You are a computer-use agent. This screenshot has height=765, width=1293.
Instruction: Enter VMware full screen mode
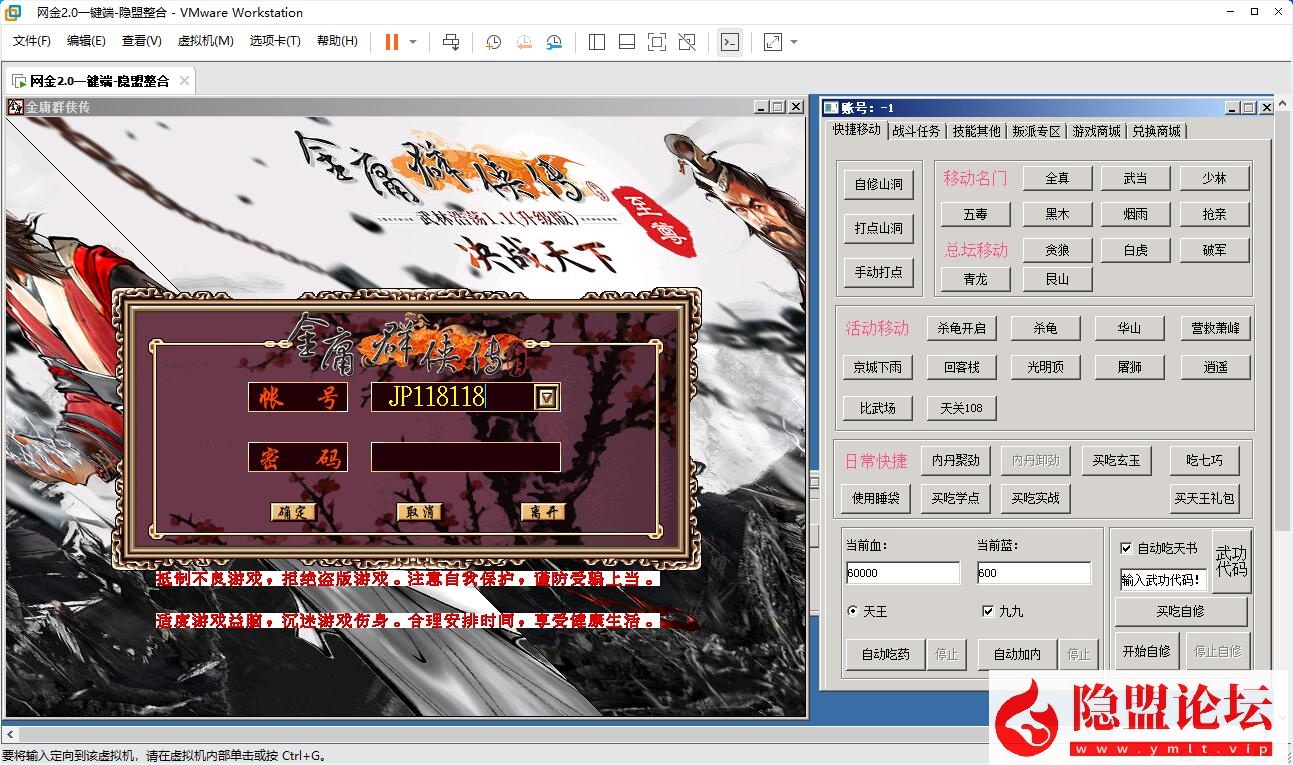pyautogui.click(x=656, y=42)
